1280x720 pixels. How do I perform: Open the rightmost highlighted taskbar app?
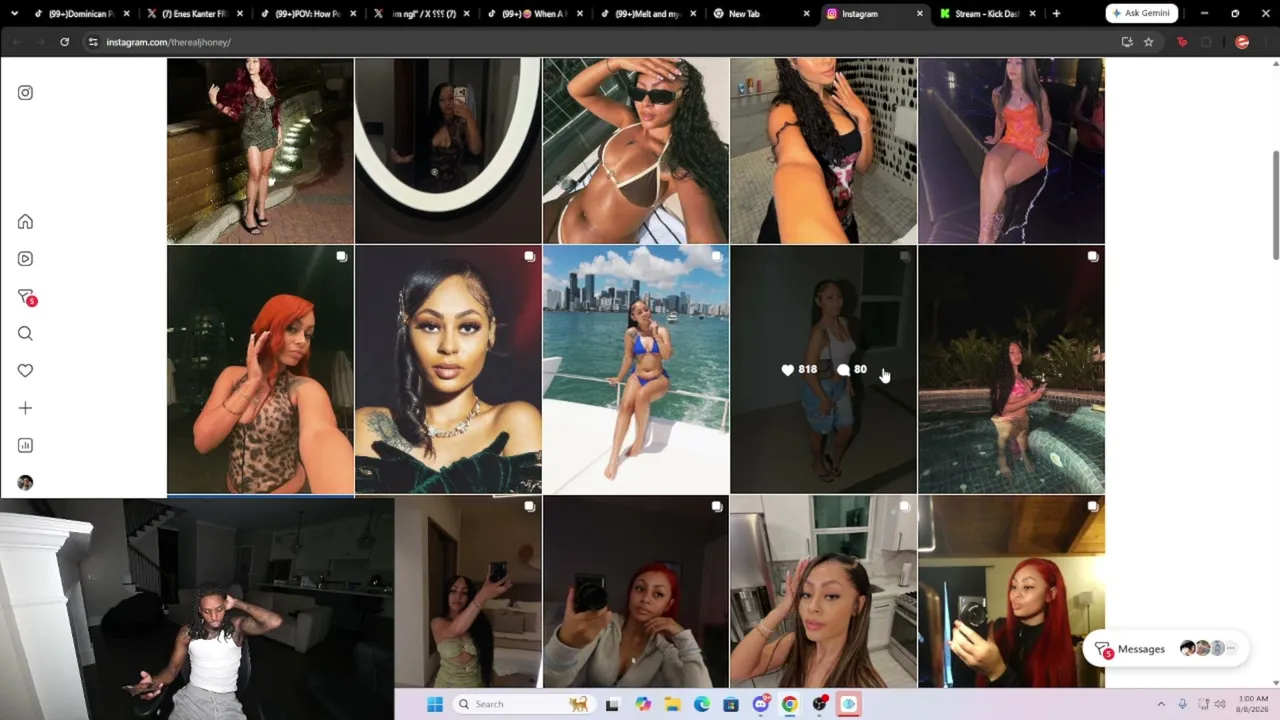point(848,704)
